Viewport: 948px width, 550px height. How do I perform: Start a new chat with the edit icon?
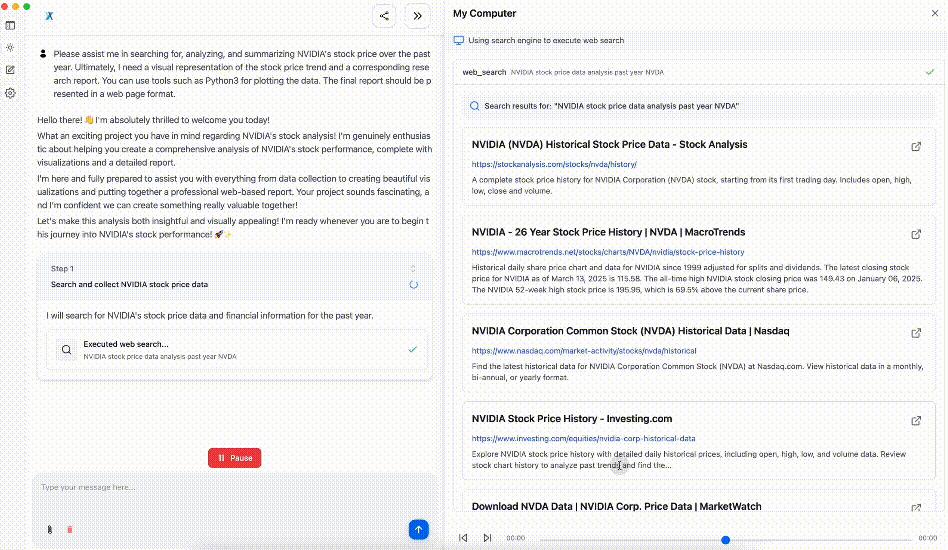[10, 70]
